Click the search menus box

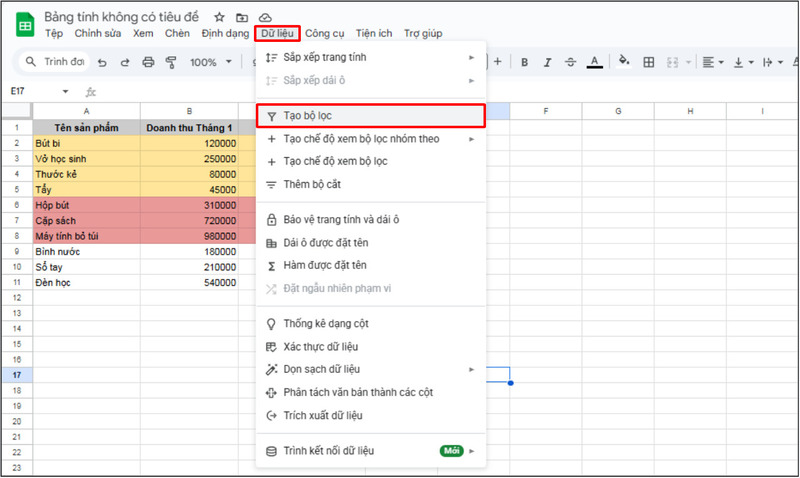click(x=55, y=62)
